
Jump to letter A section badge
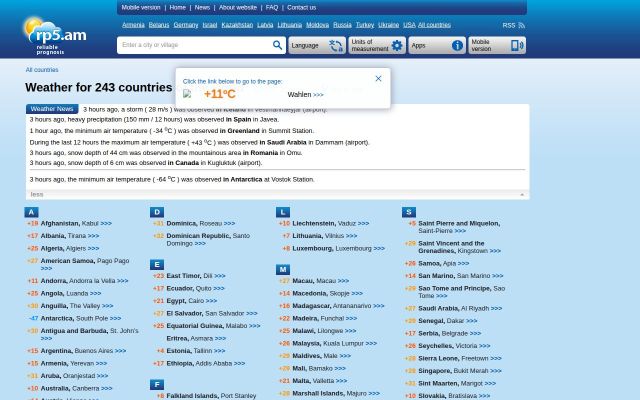pos(31,212)
